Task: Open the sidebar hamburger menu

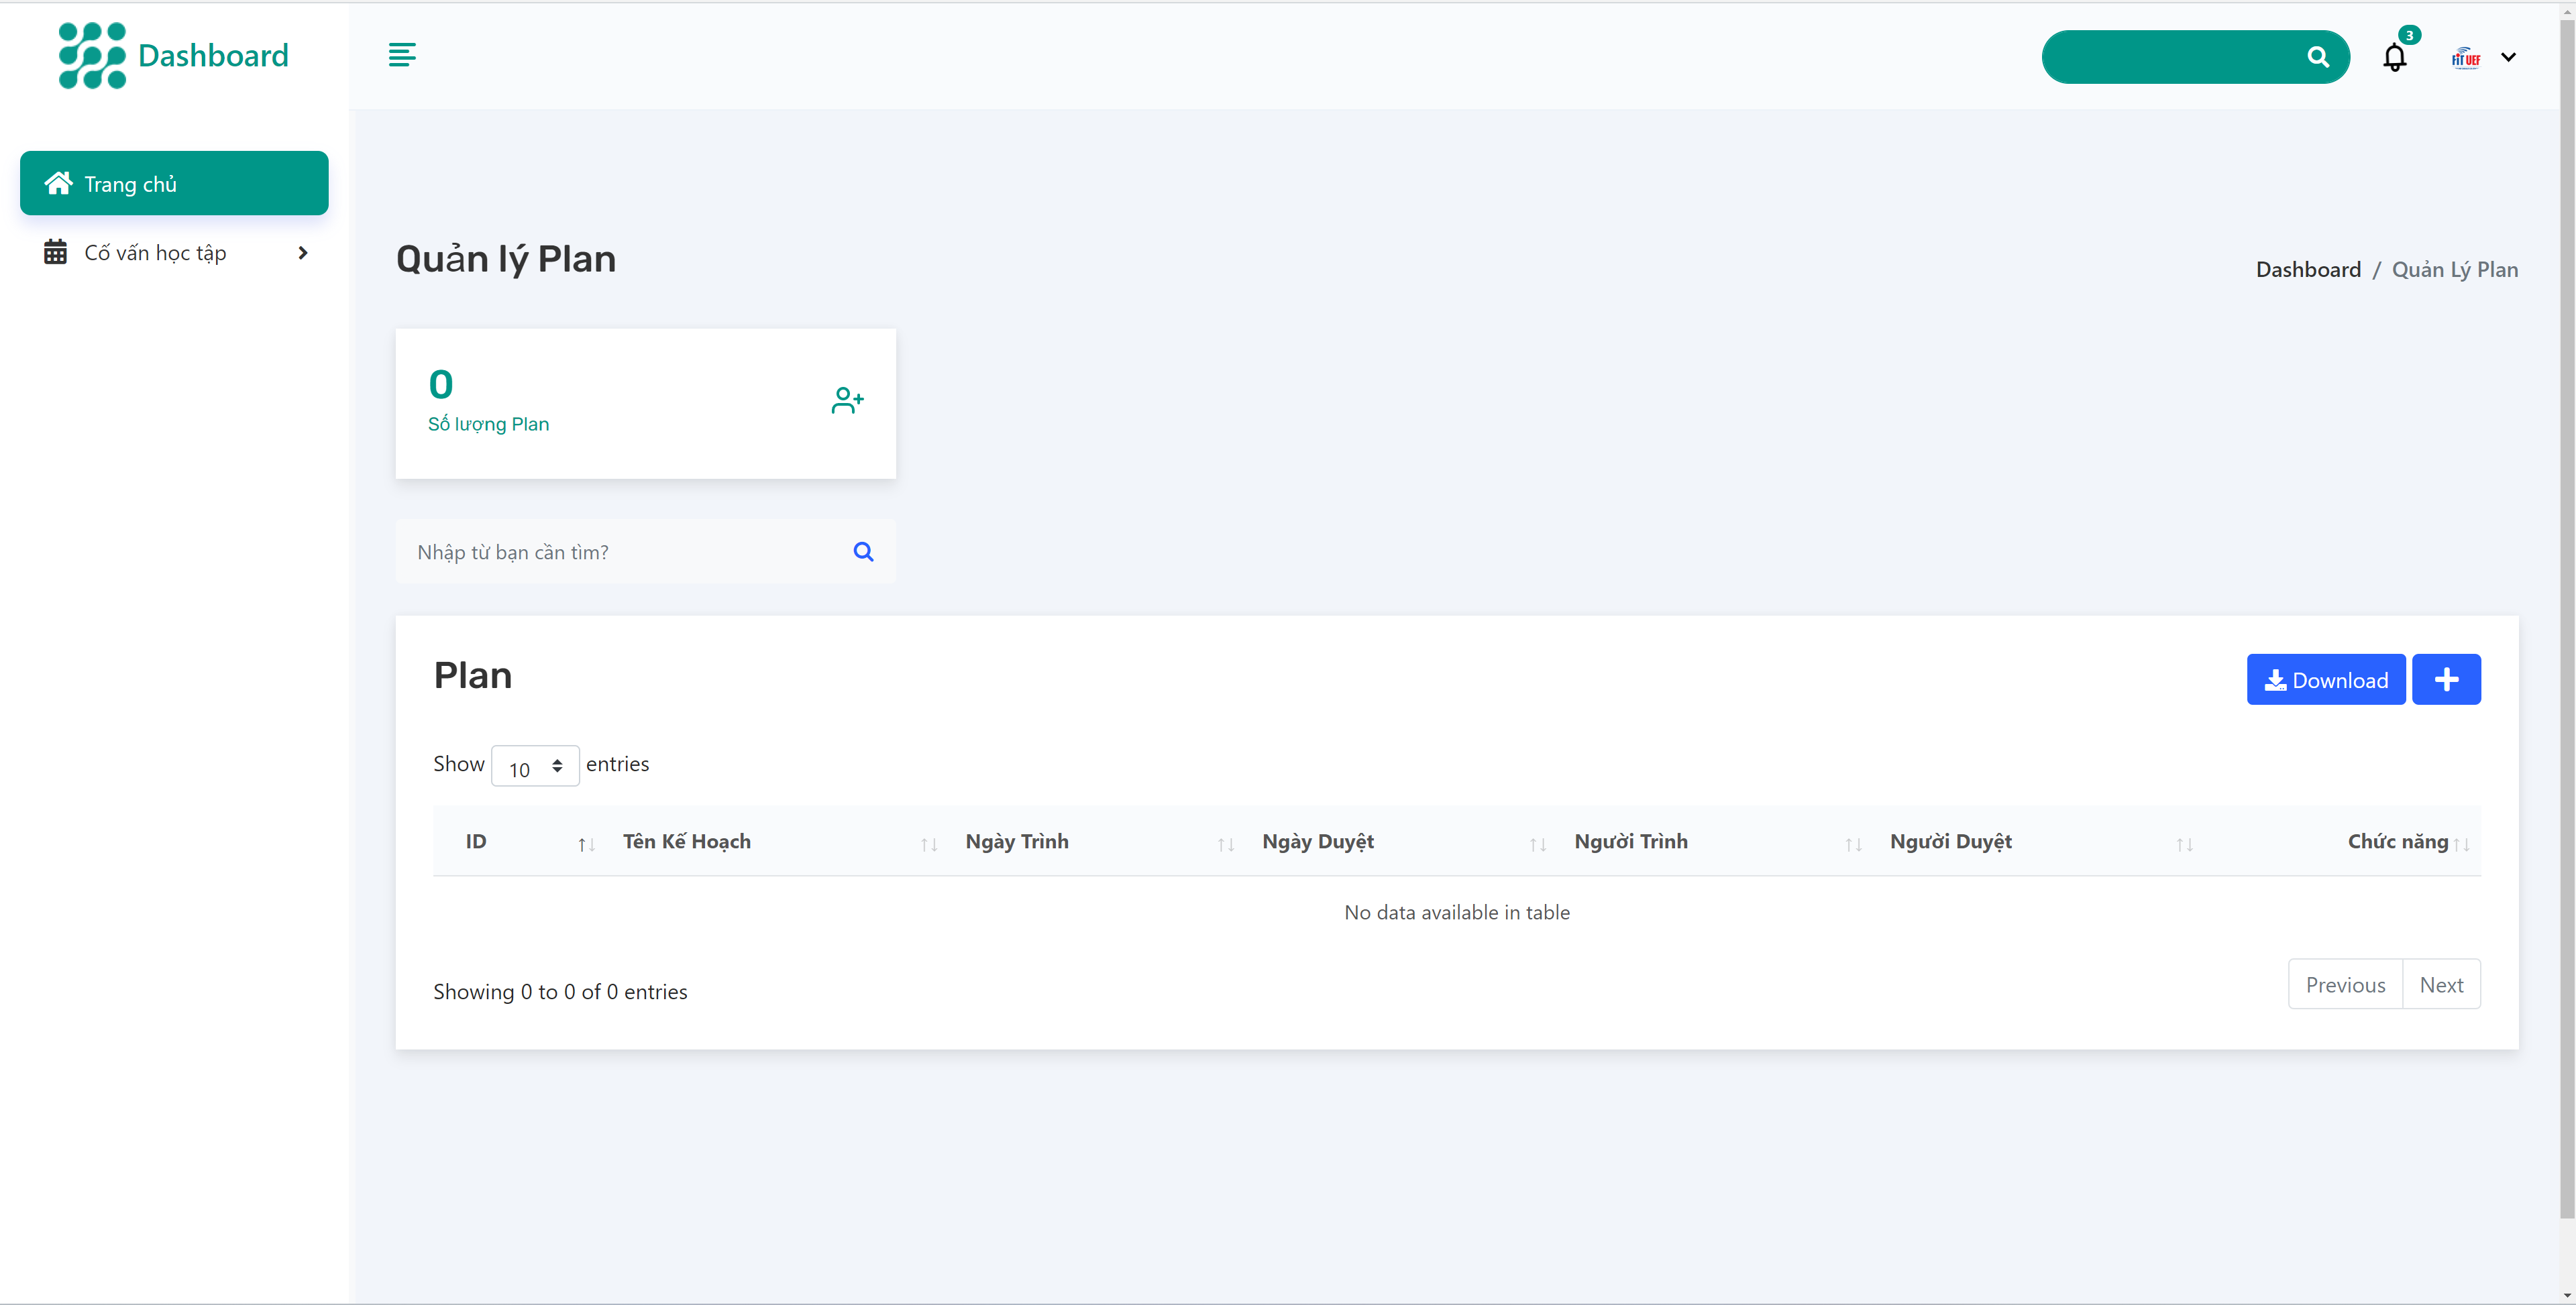Action: [402, 56]
